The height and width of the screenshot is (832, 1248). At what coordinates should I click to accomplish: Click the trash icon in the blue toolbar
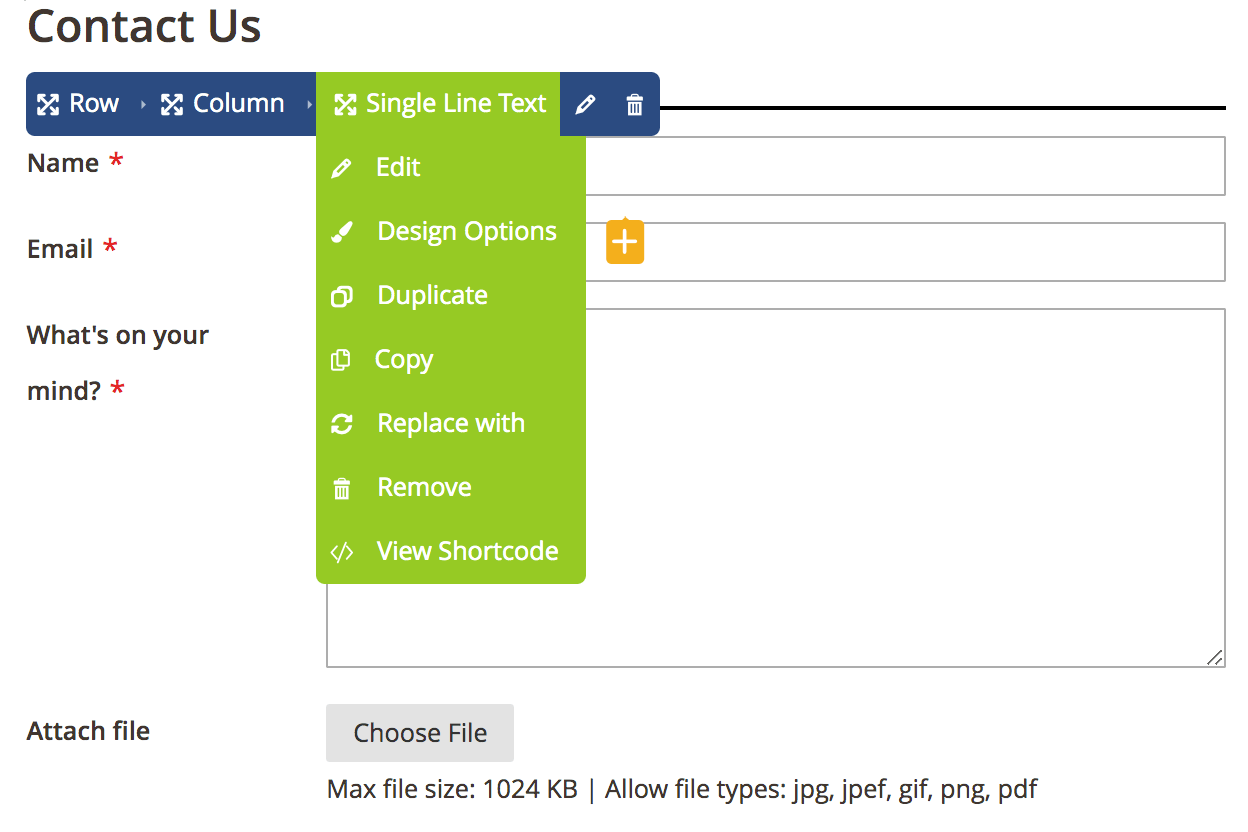[x=634, y=104]
